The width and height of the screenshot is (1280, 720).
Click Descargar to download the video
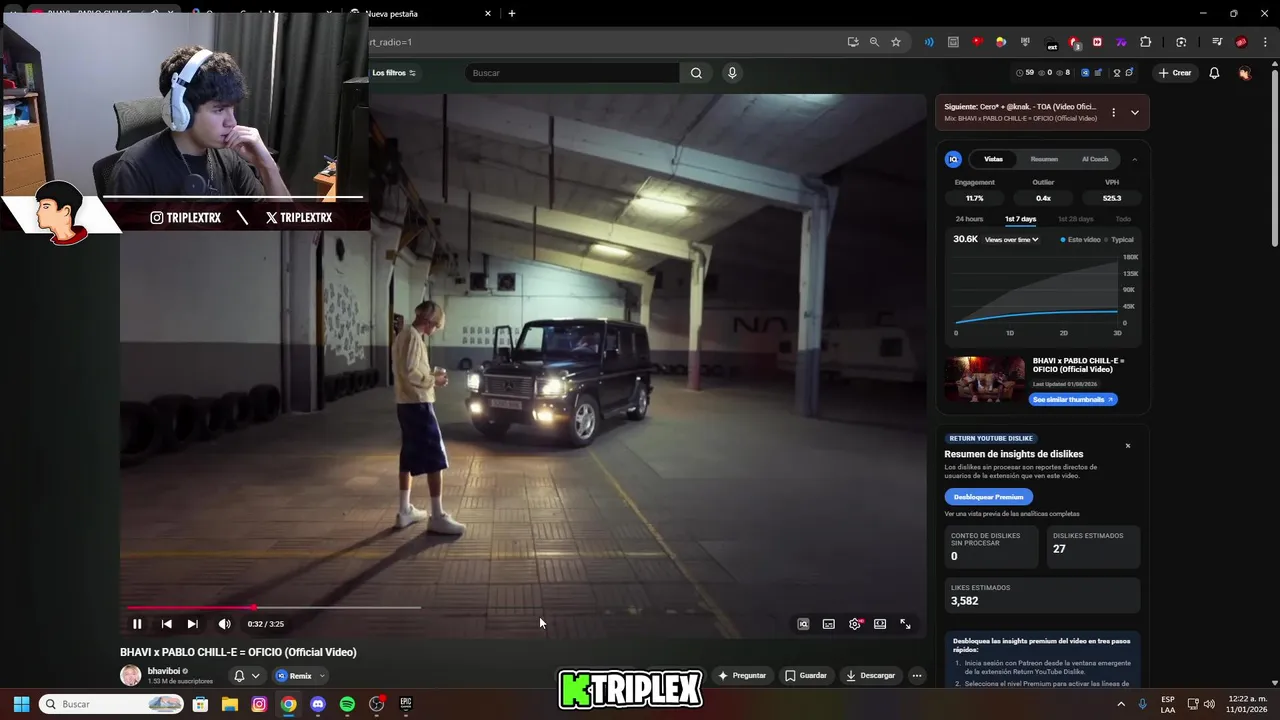pos(870,676)
